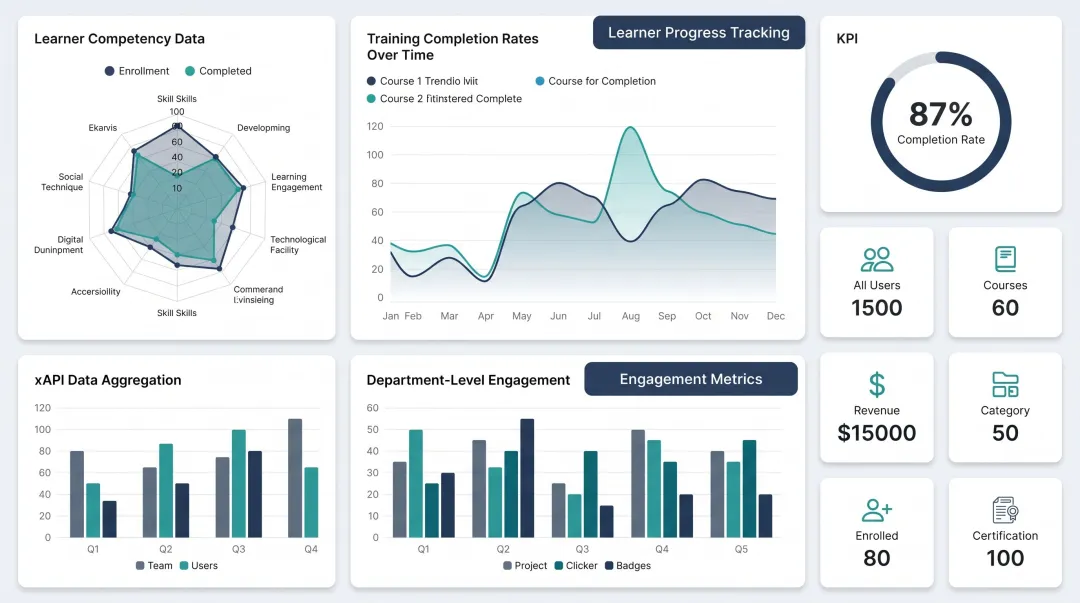Click the "$15000" Revenue value
Viewport: 1080px width, 603px height.
(877, 433)
